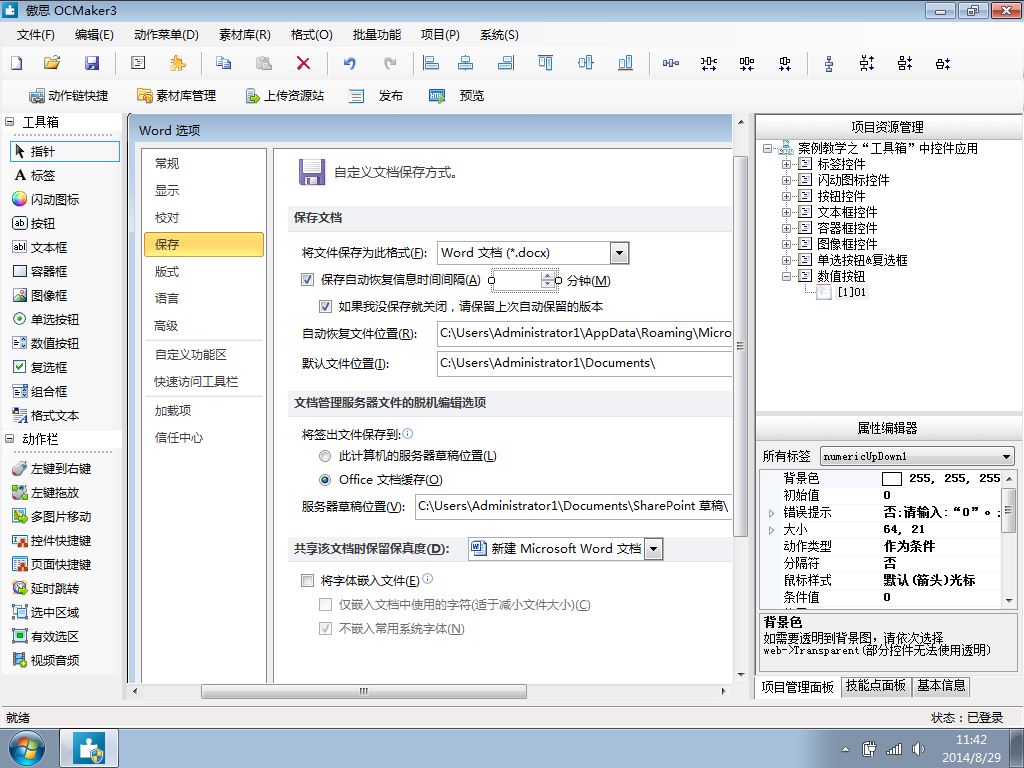Select the 延时跳转 action icon

coord(20,588)
